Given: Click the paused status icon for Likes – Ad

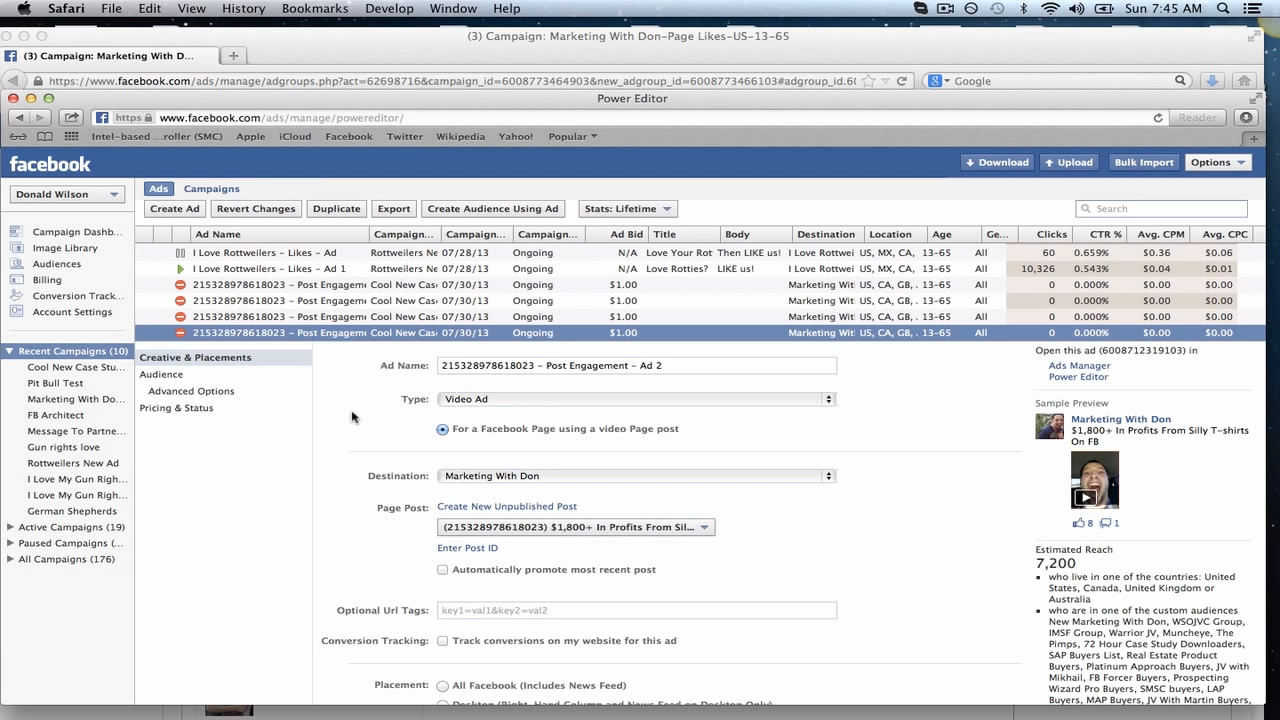Looking at the screenshot, I should tap(180, 253).
